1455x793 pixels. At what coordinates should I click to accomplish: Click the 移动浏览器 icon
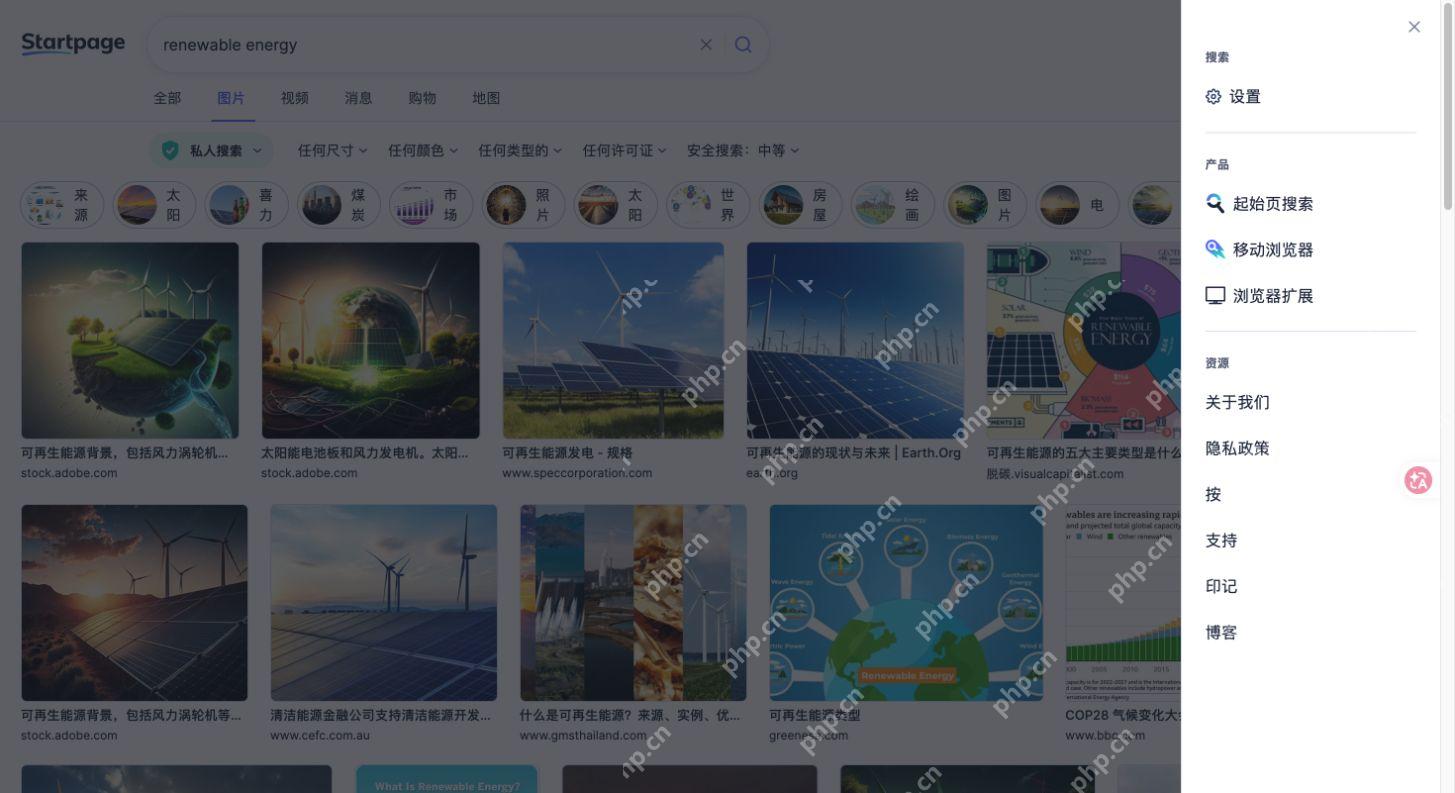point(1215,249)
